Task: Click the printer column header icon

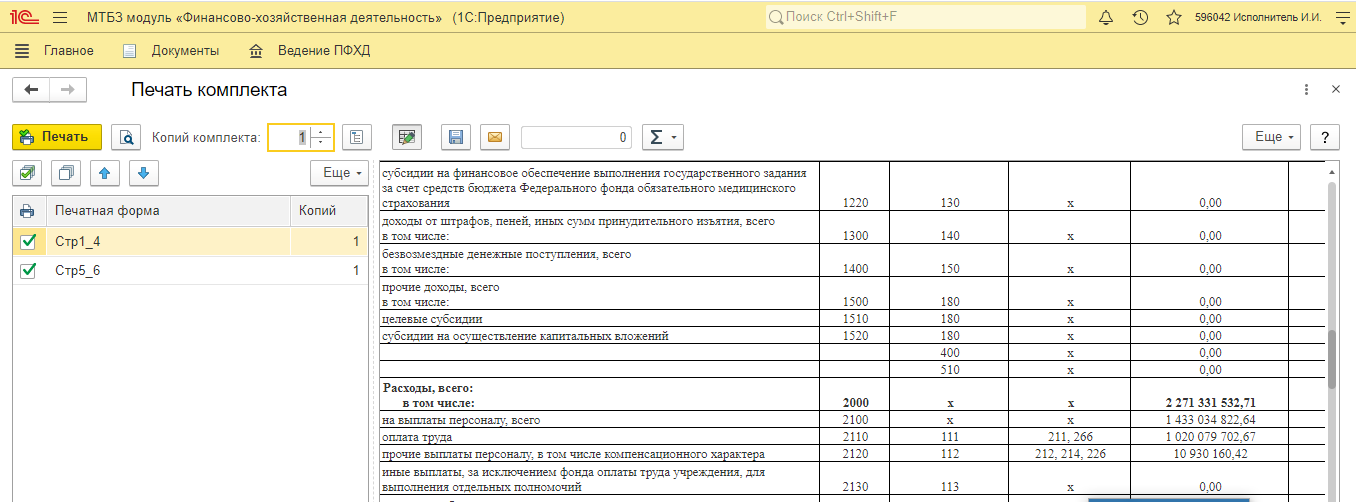Action: pos(27,211)
